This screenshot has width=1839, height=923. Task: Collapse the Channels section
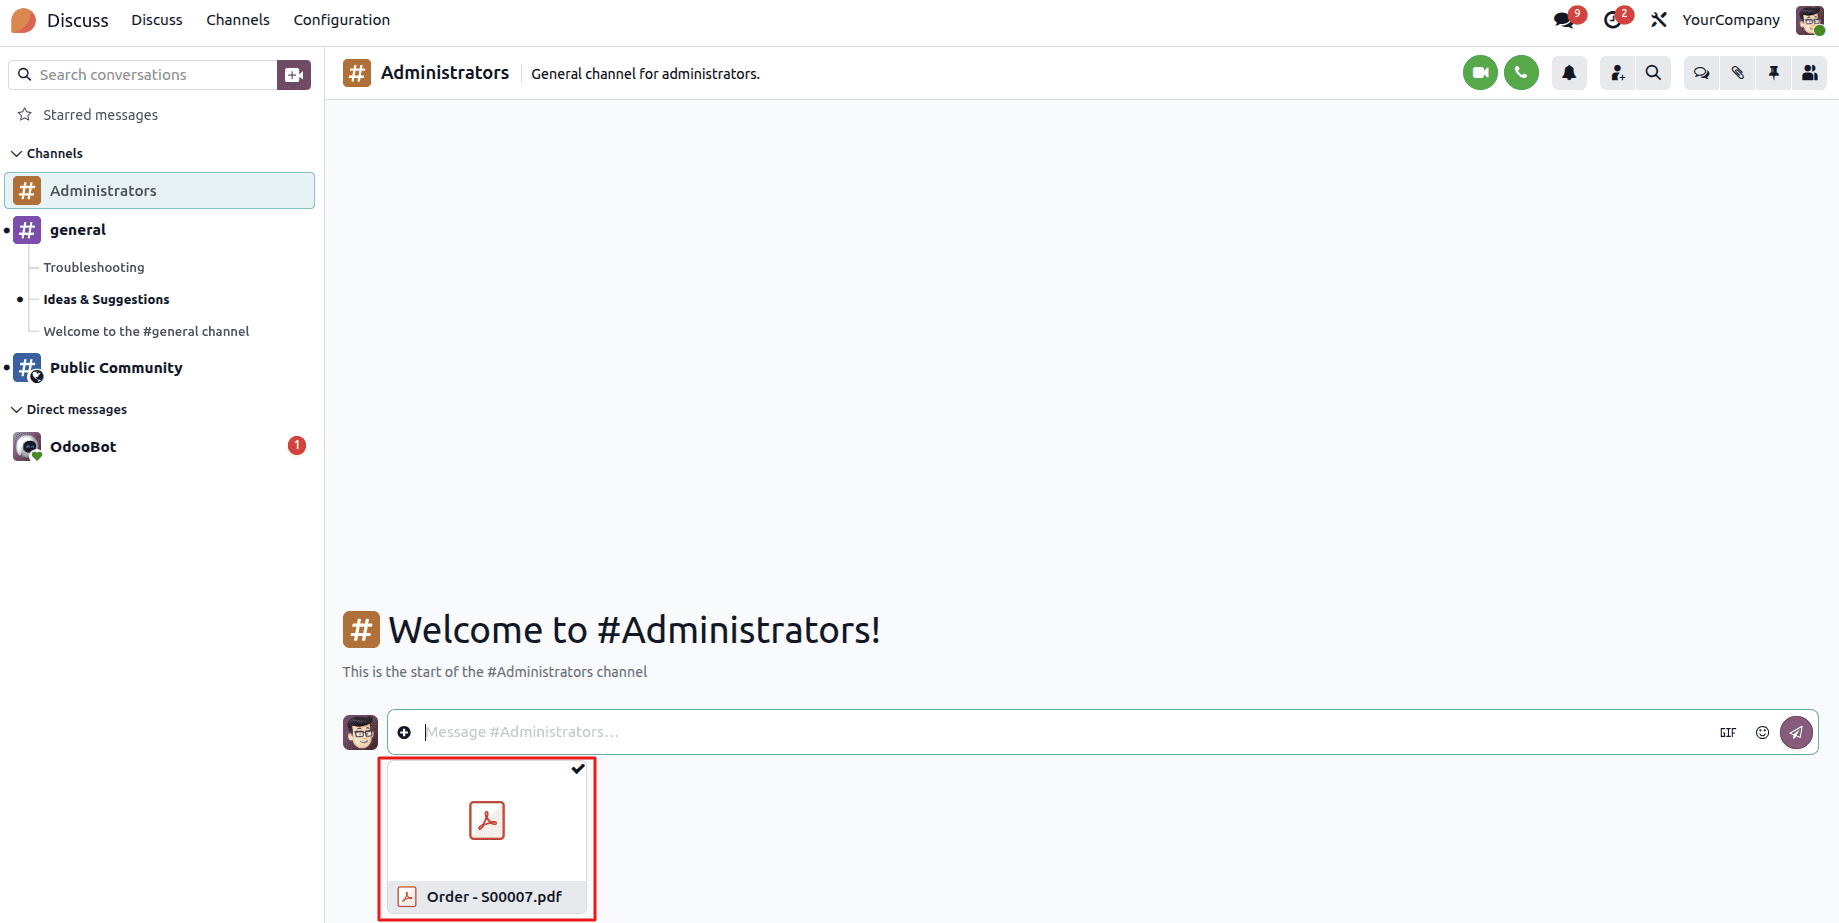point(46,153)
